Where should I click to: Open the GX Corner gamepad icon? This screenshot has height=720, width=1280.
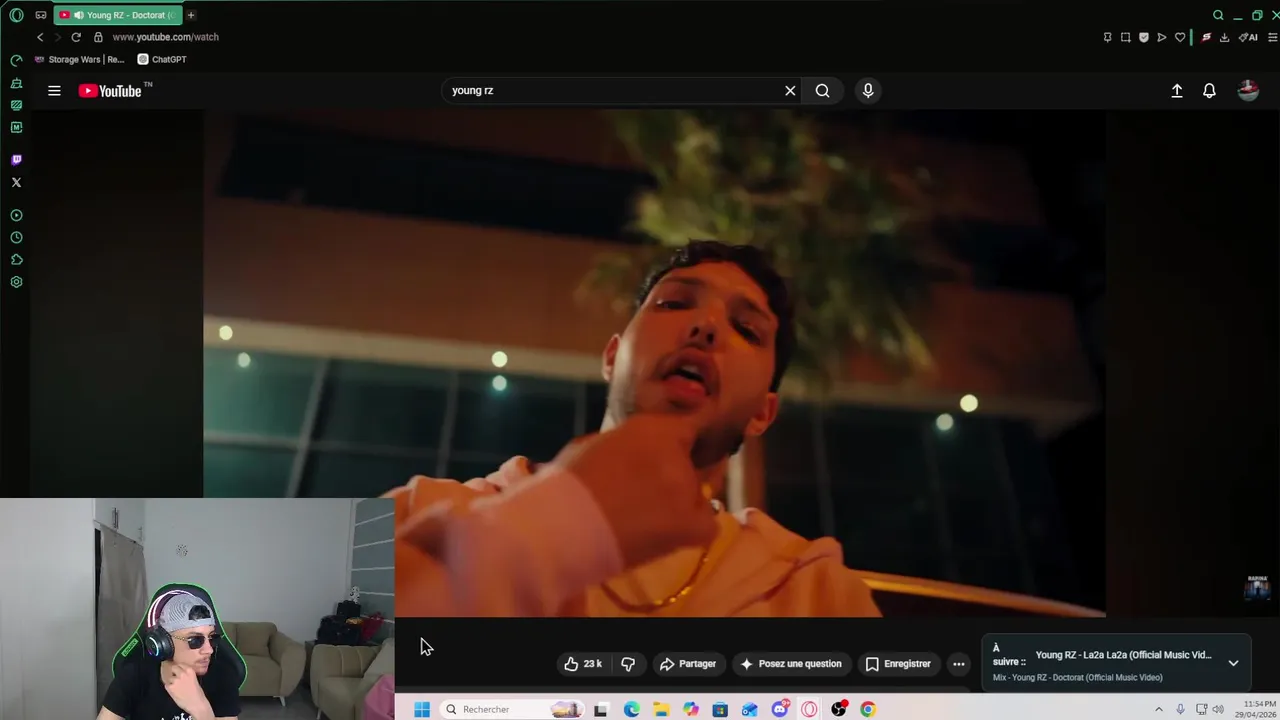click(x=41, y=15)
